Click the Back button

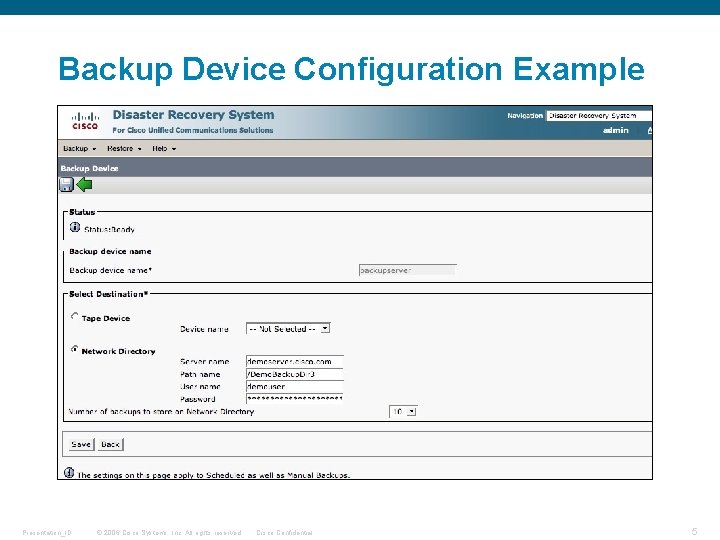(x=111, y=444)
